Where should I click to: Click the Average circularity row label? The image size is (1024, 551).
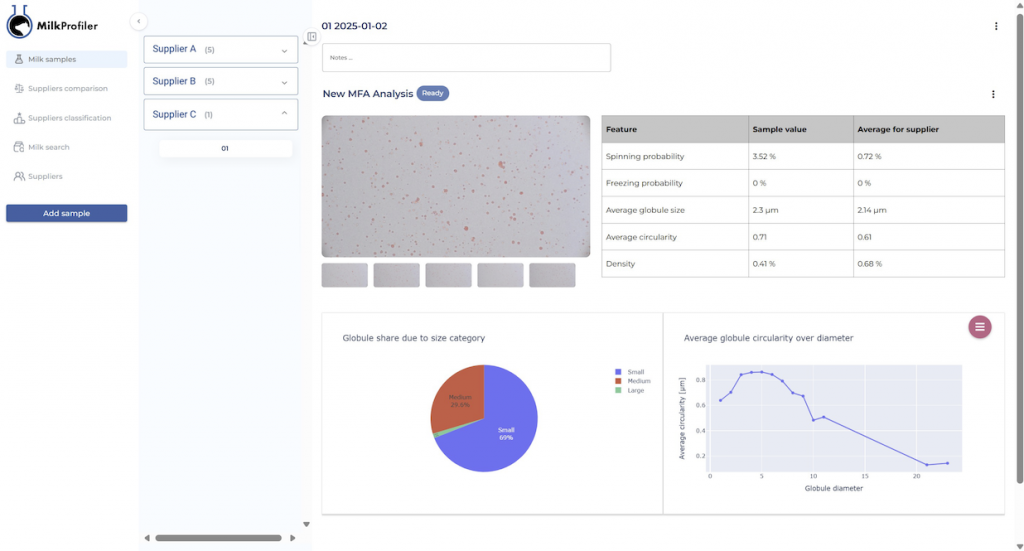coord(641,237)
